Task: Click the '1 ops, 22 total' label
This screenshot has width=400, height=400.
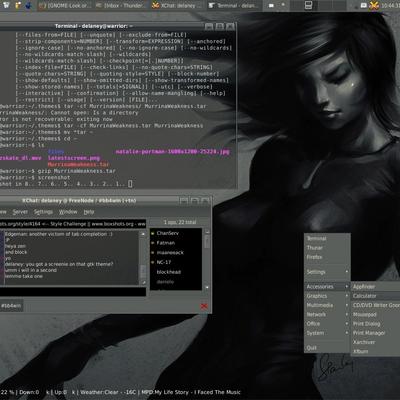Action: (180, 222)
